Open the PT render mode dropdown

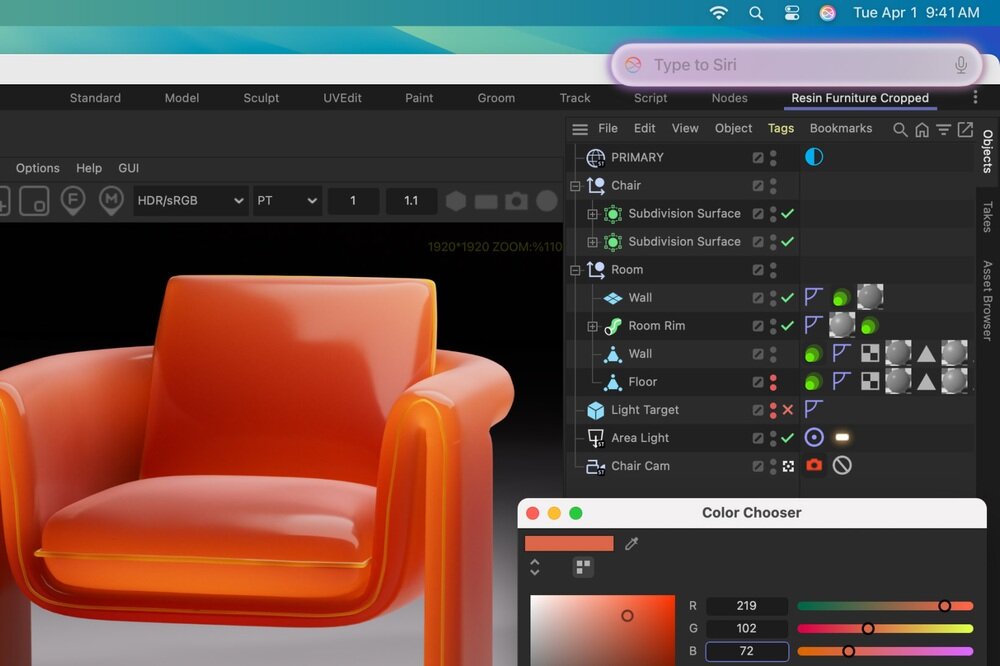287,200
